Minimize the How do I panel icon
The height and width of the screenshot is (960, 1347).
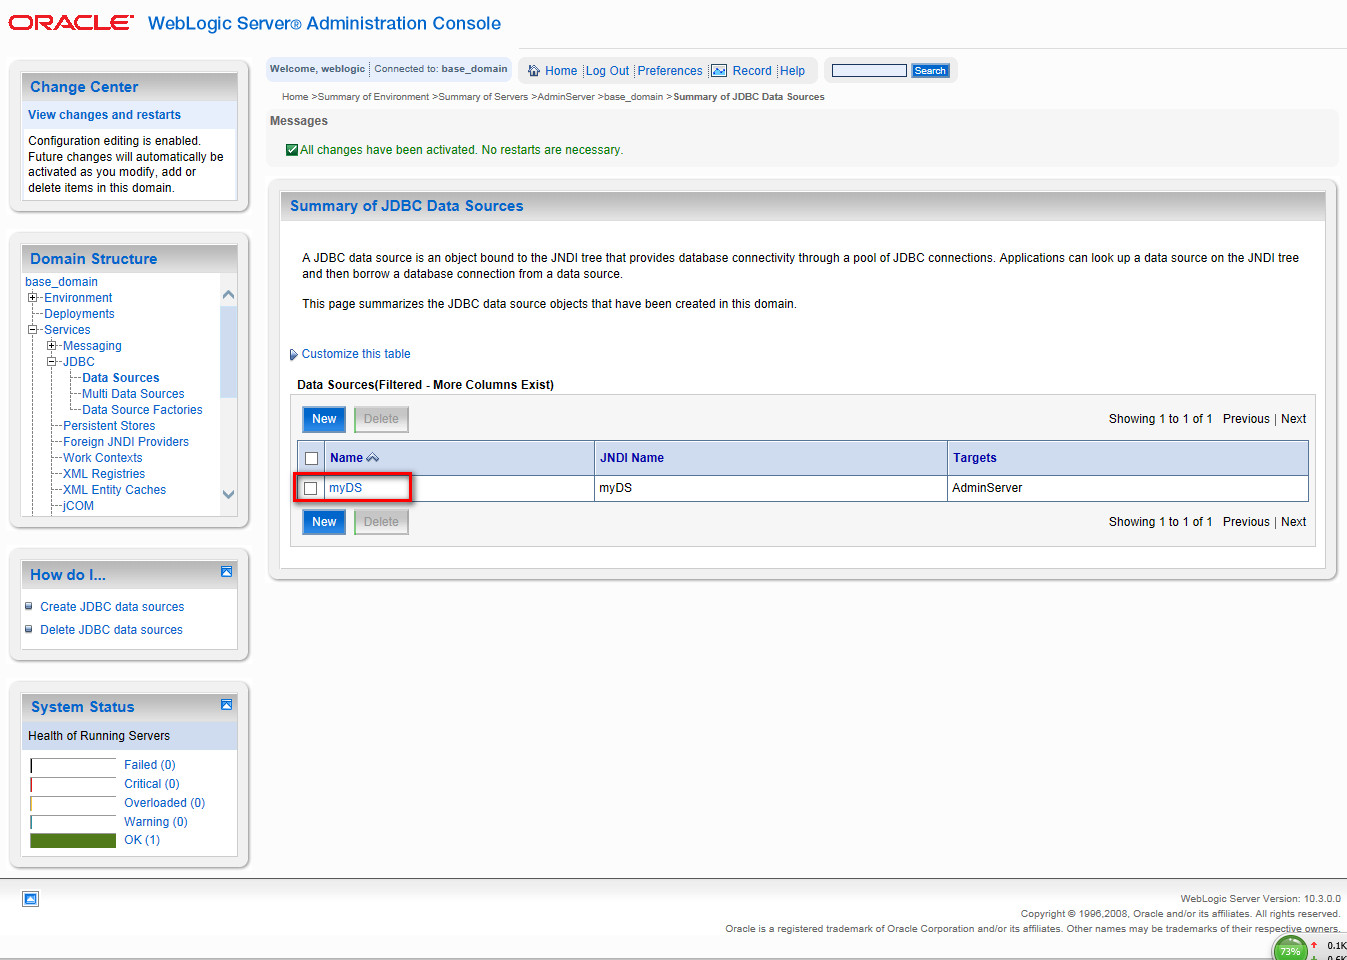coord(227,572)
